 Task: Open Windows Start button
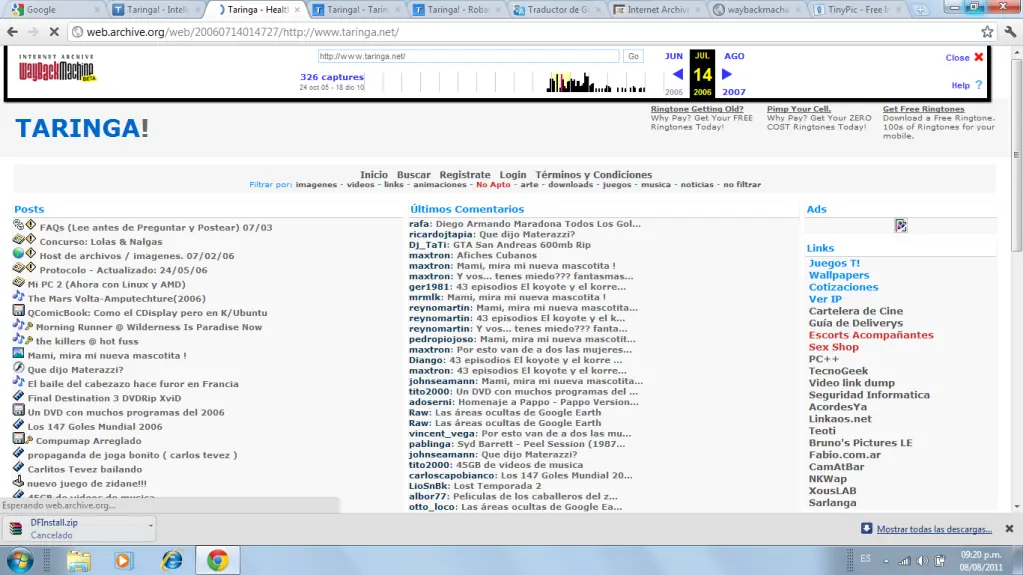[20, 560]
